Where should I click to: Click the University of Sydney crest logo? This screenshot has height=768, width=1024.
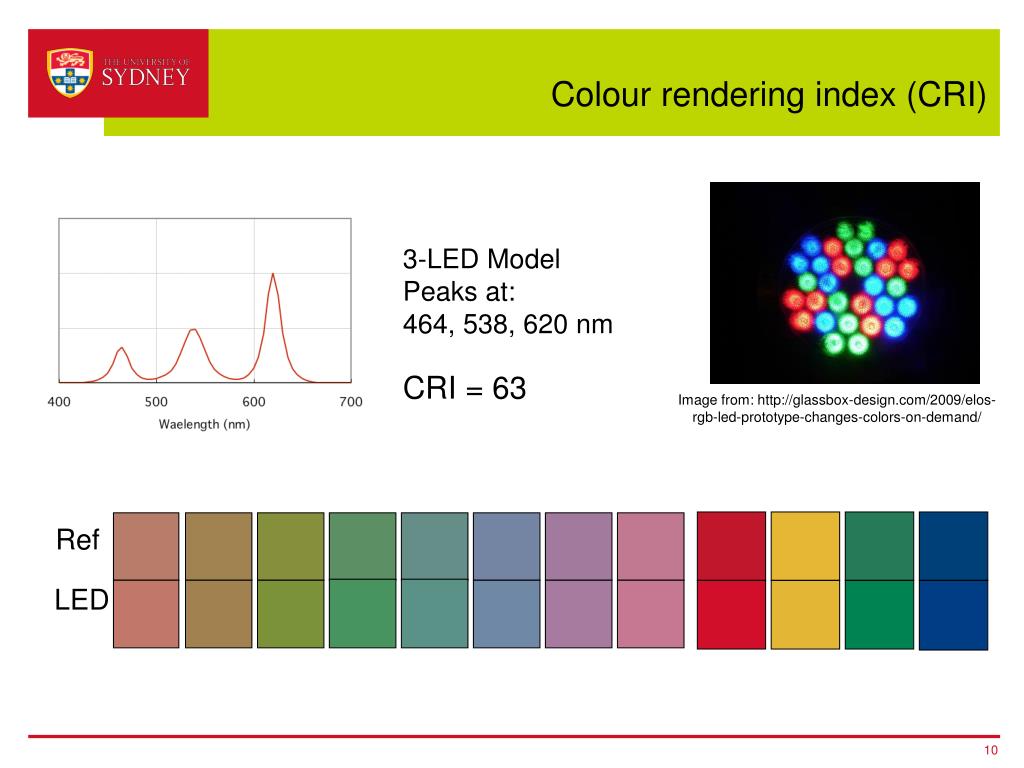tap(69, 72)
